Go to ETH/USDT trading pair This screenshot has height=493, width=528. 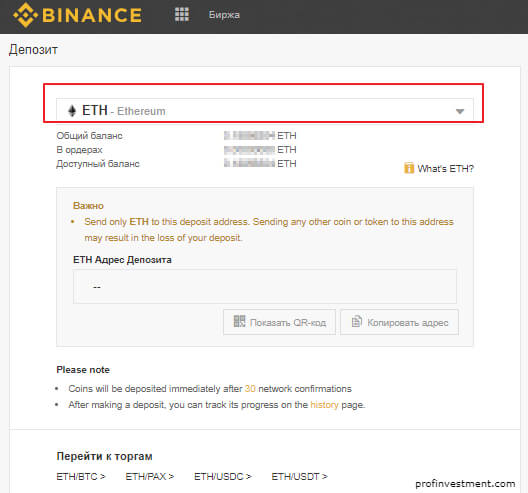(299, 476)
